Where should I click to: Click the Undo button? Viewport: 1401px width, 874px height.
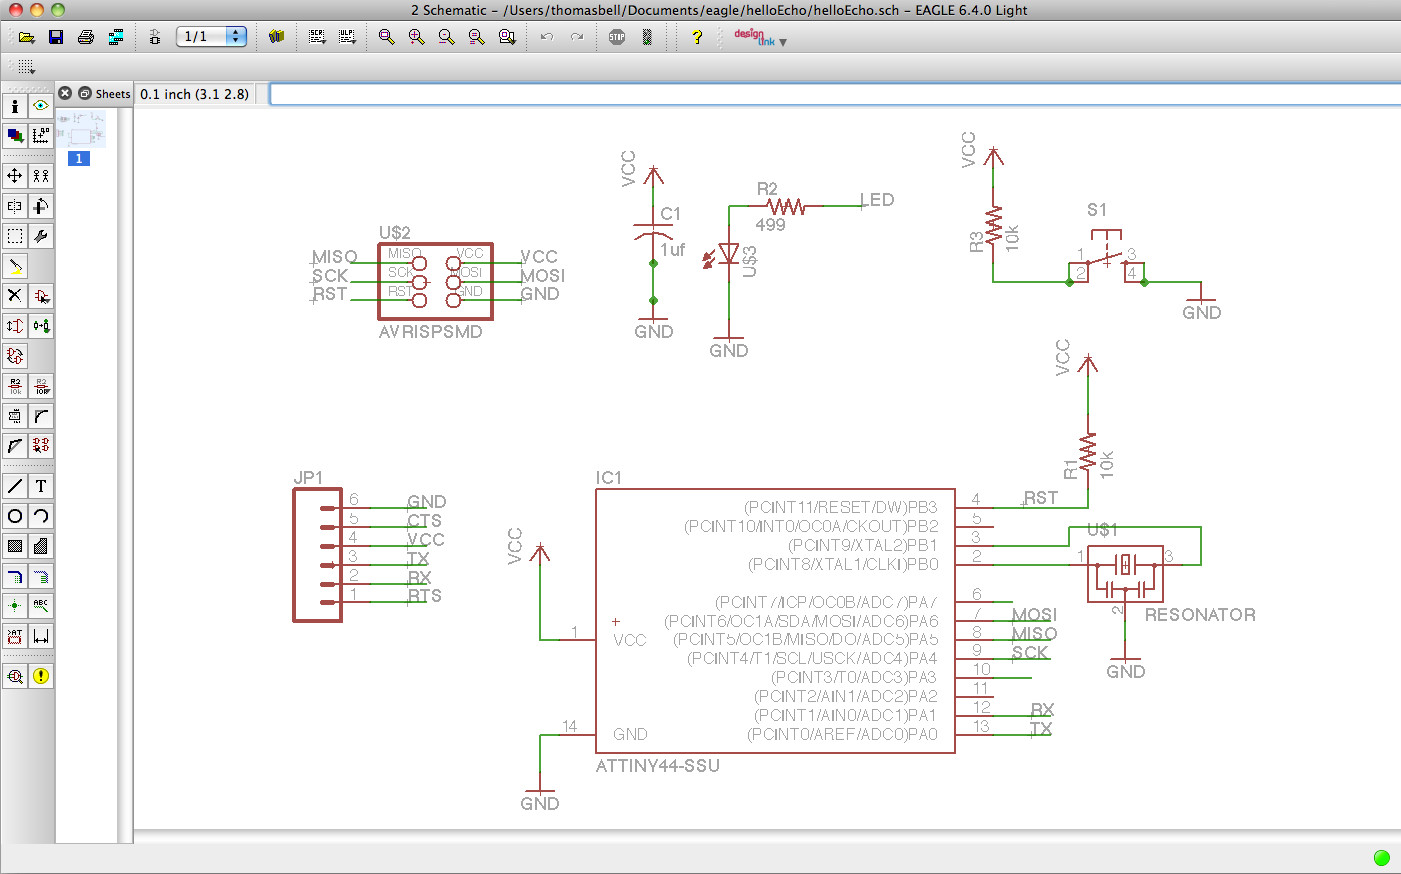pyautogui.click(x=546, y=36)
